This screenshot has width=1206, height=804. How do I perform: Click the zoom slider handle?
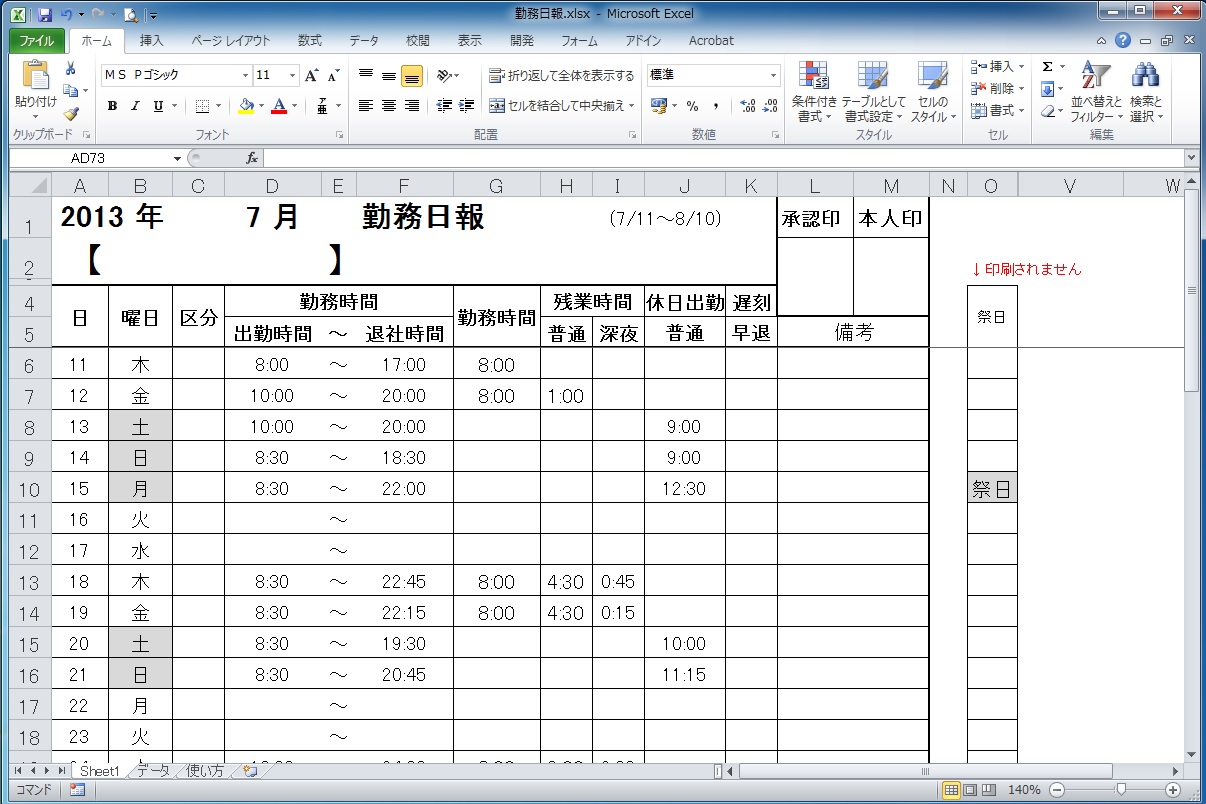(x=1122, y=790)
